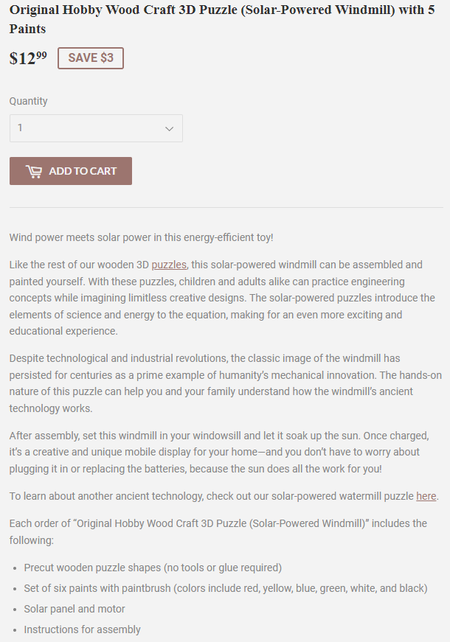The width and height of the screenshot is (450, 642).
Task: Expand the Quantity dropdown chevron arrow
Action: click(x=169, y=129)
